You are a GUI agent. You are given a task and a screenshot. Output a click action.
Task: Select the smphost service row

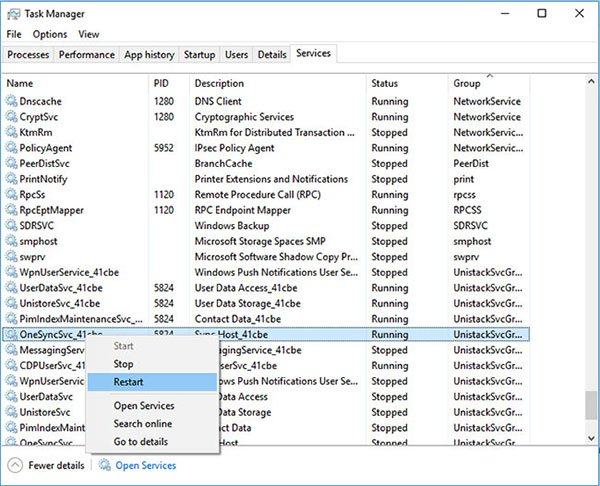click(x=38, y=241)
